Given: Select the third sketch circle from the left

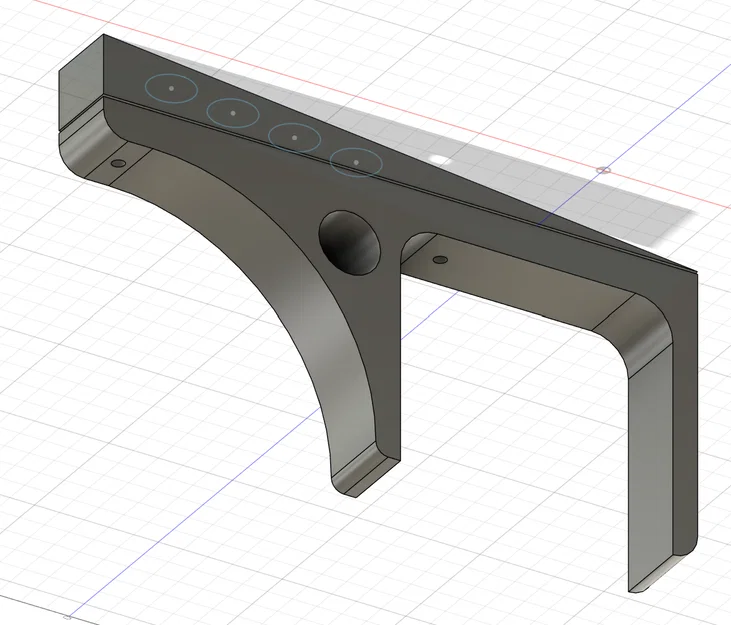Looking at the screenshot, I should pyautogui.click(x=294, y=137).
